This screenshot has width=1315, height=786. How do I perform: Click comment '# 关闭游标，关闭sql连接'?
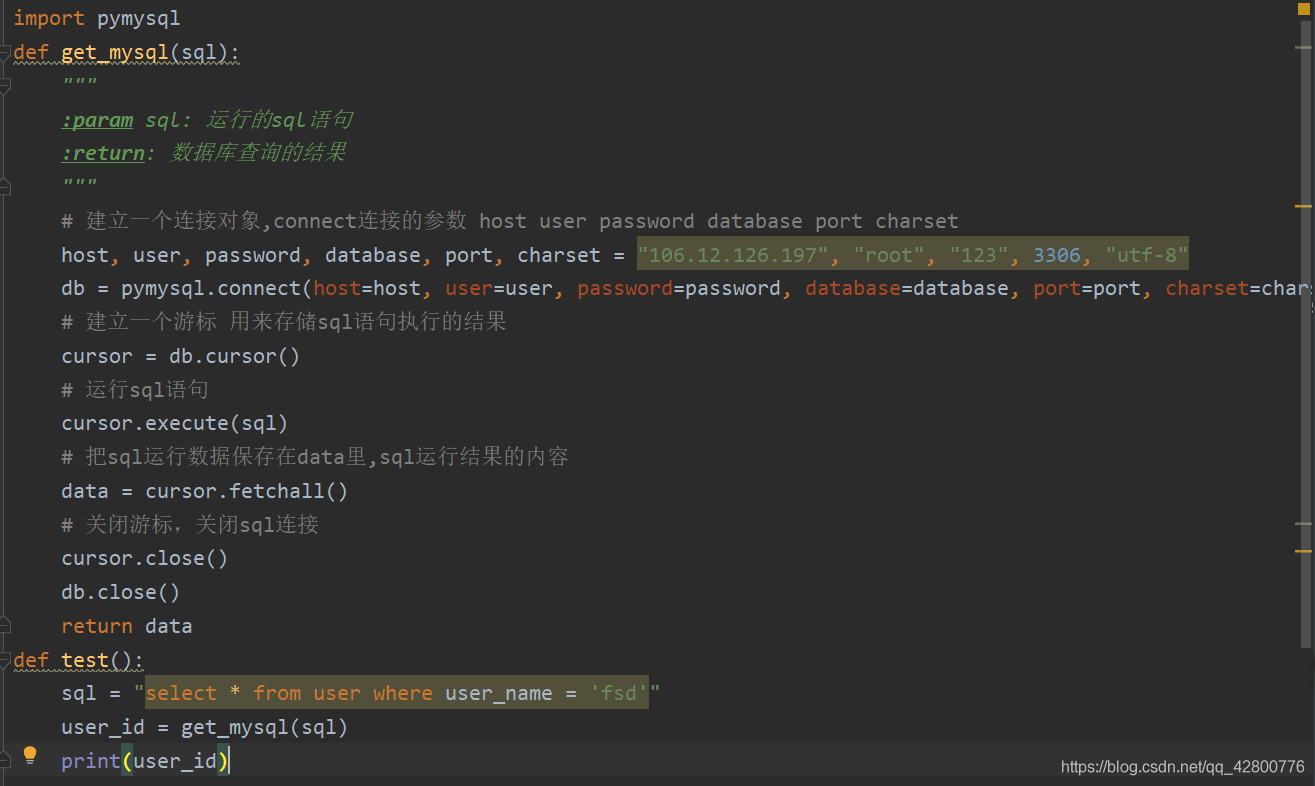[x=190, y=524]
